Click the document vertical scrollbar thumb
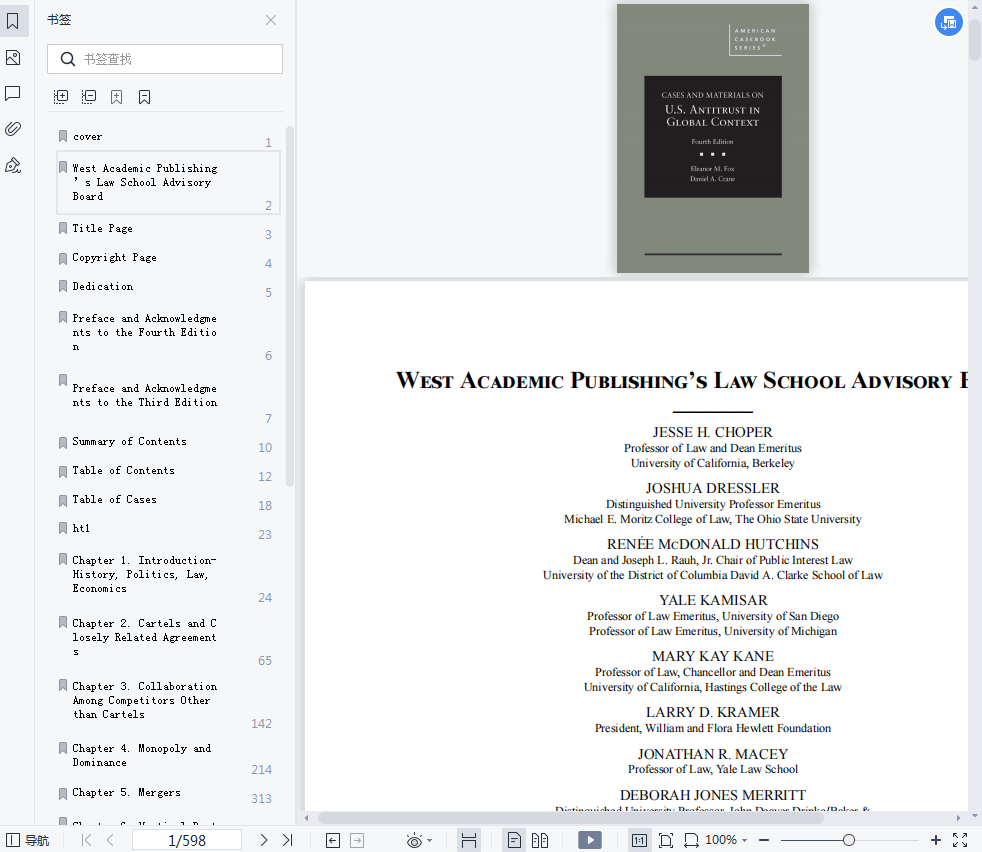This screenshot has height=852, width=982. [x=974, y=40]
